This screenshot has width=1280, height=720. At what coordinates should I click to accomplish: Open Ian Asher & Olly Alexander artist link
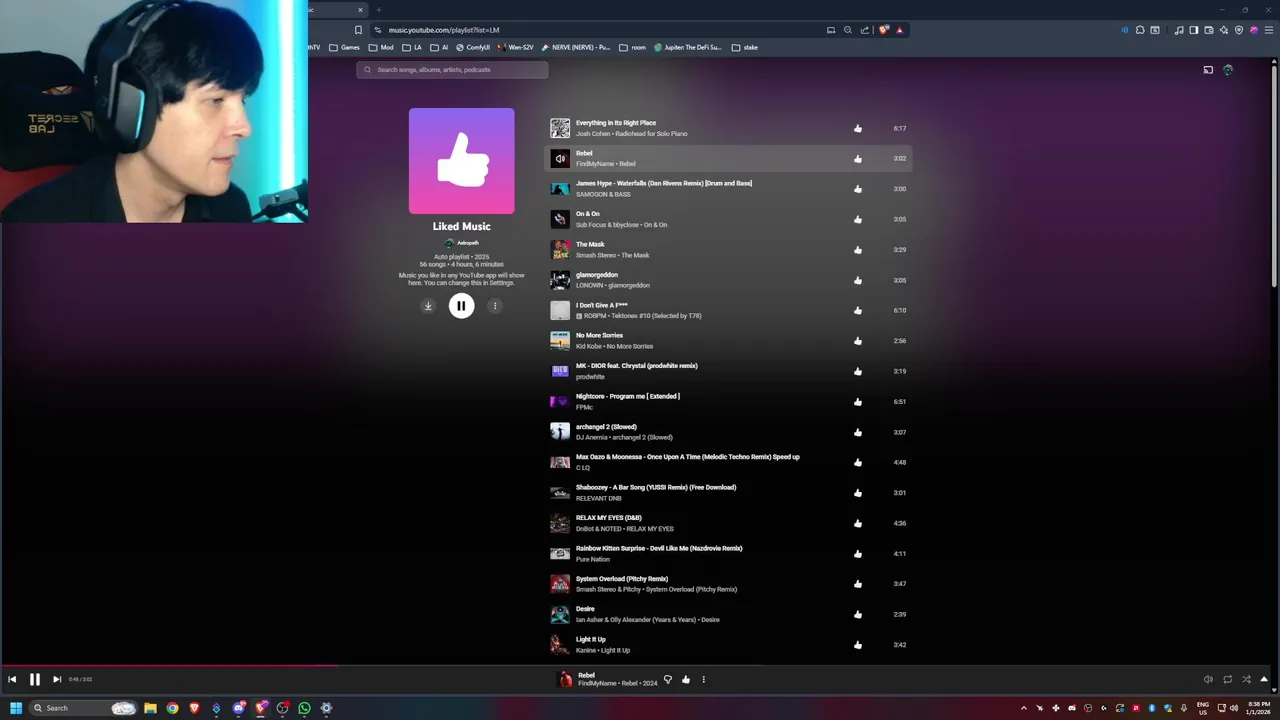tap(635, 620)
